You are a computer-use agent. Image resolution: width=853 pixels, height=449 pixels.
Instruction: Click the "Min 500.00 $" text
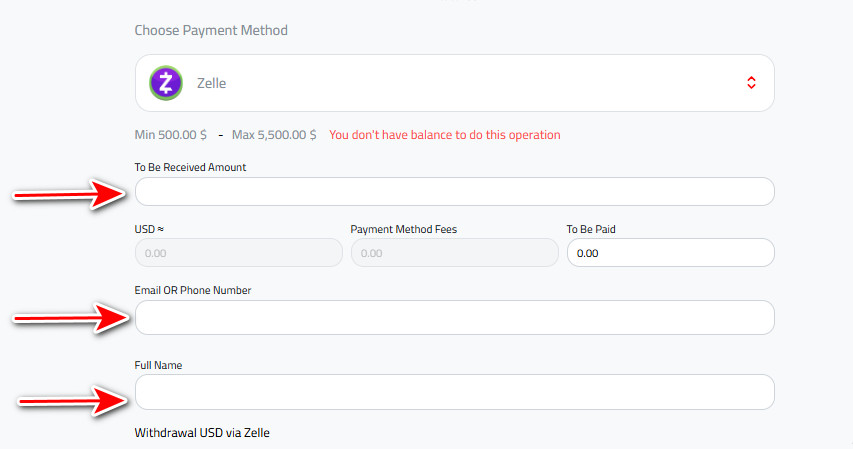click(x=171, y=135)
